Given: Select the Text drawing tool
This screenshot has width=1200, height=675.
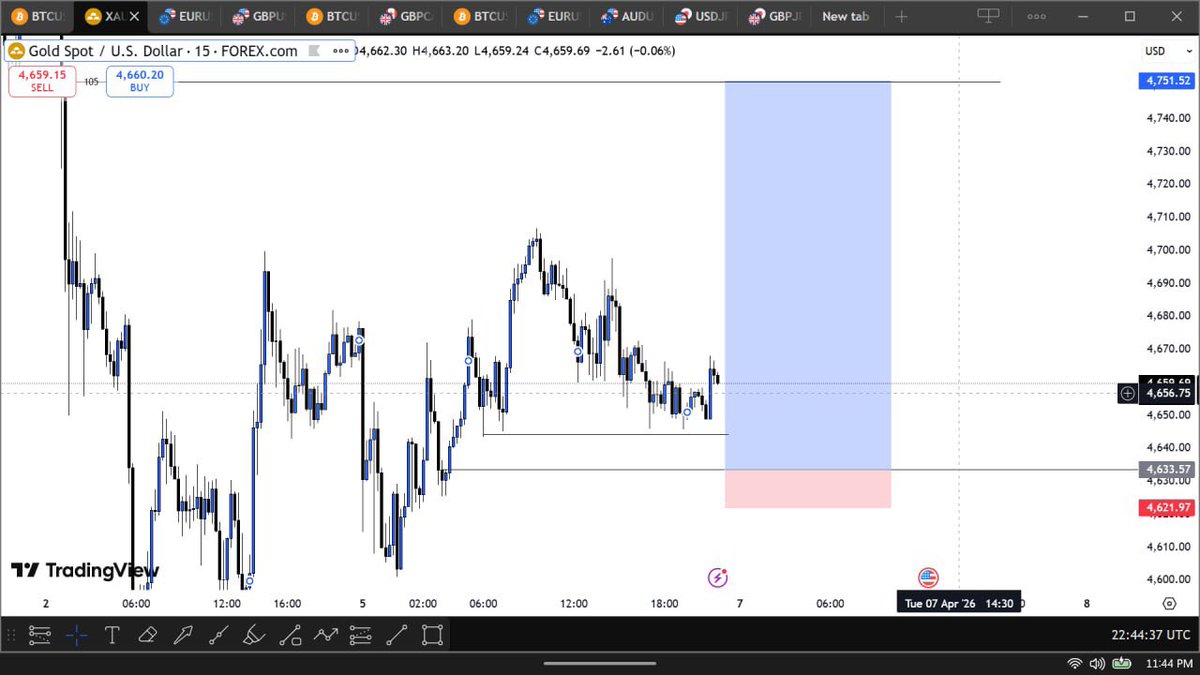Looking at the screenshot, I should click(112, 634).
